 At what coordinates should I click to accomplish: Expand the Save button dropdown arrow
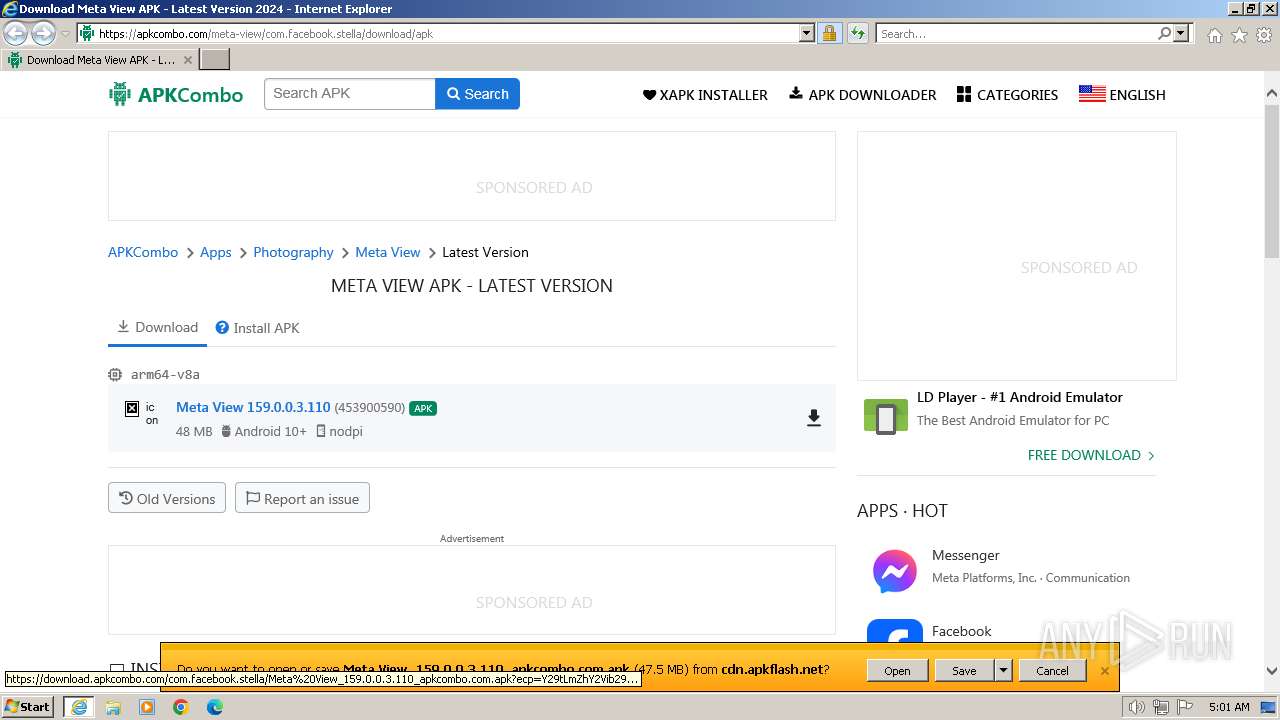(x=1003, y=671)
